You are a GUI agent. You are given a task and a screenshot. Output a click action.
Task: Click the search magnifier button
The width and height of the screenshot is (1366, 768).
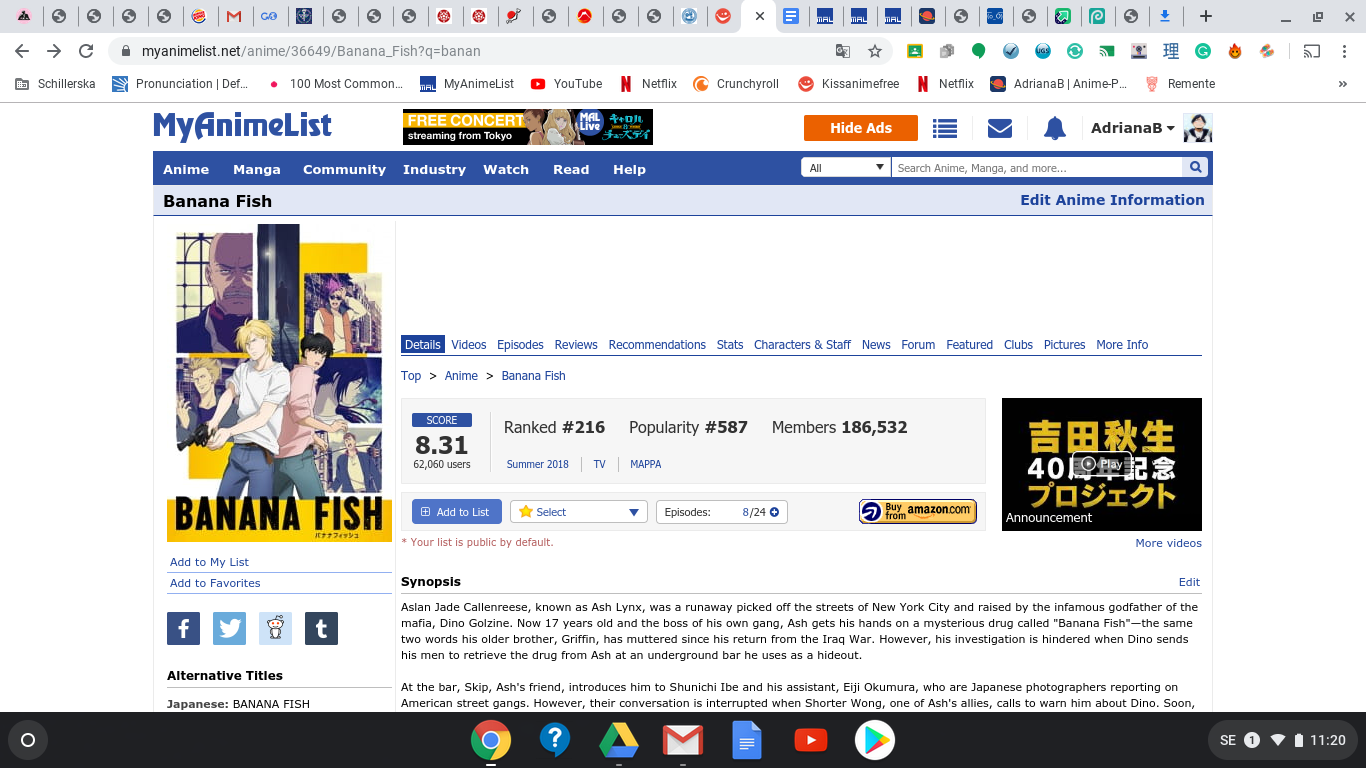click(x=1195, y=168)
